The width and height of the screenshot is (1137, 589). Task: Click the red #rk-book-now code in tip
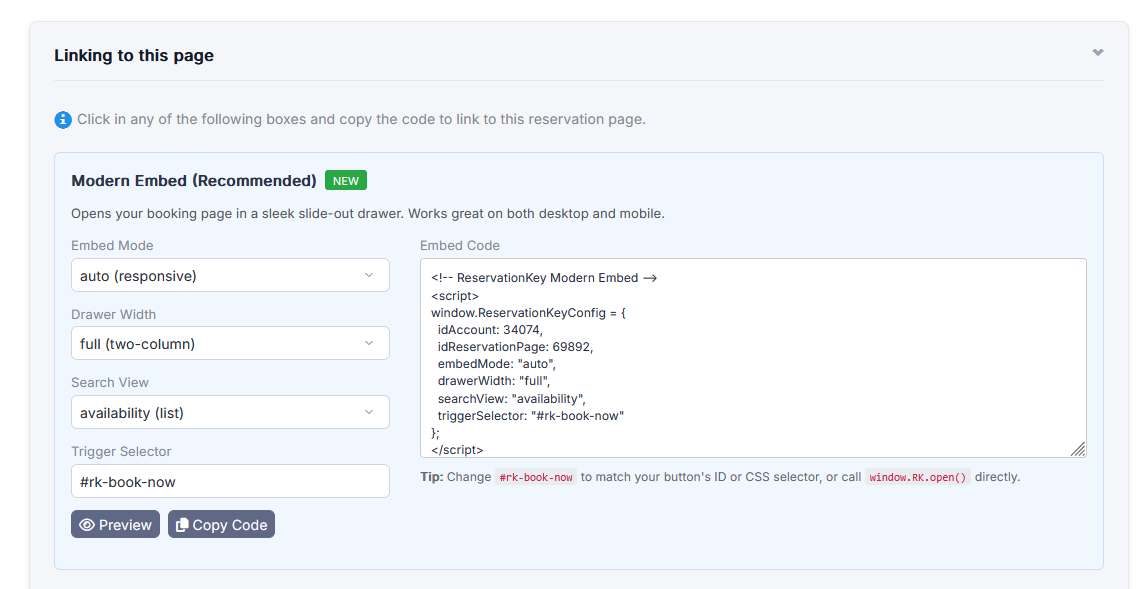pos(536,478)
